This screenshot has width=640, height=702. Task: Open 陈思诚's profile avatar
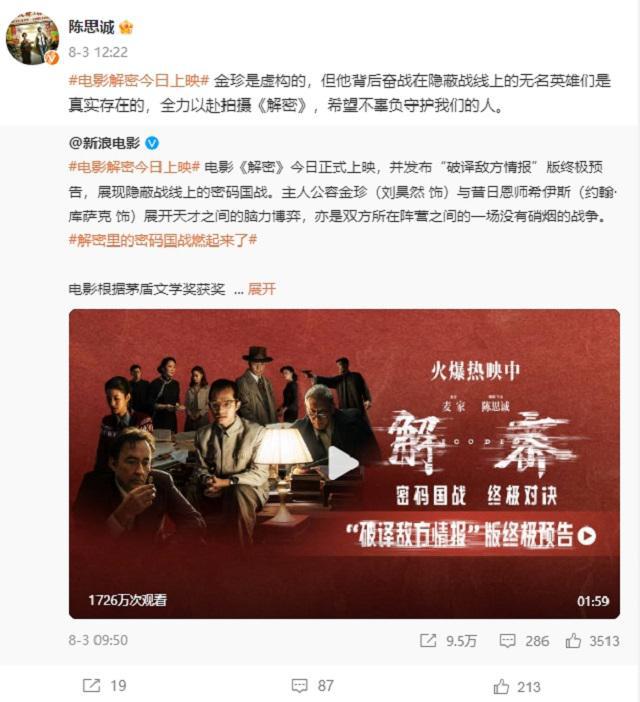tap(32, 39)
